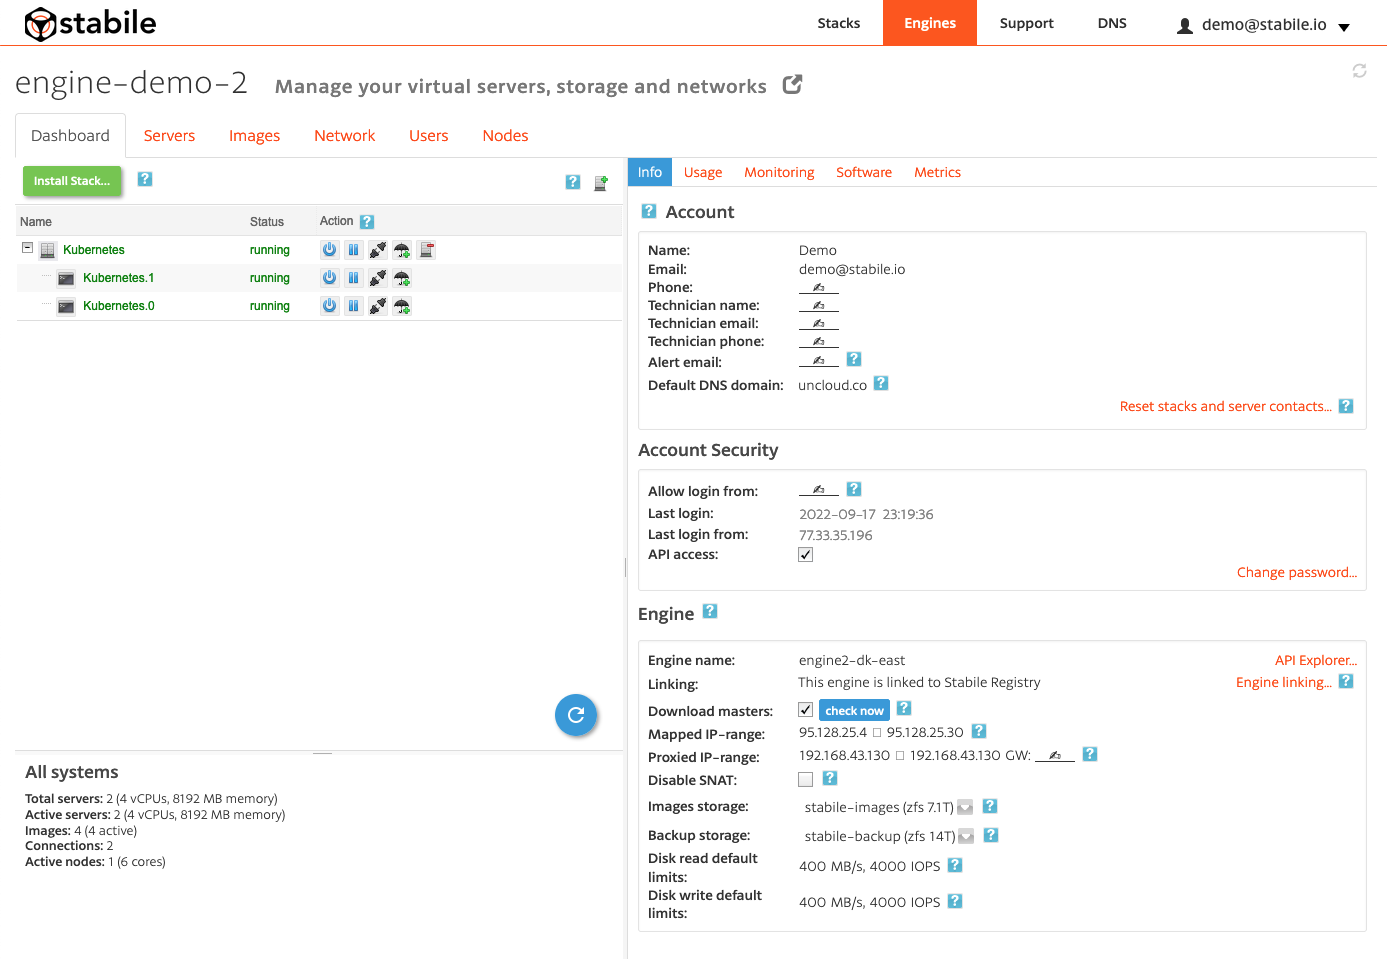Click the power icon for Kubernetes.1
The height and width of the screenshot is (959, 1387).
coord(330,278)
